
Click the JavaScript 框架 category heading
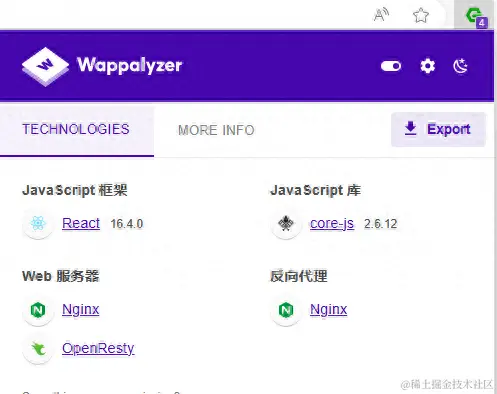pos(75,190)
